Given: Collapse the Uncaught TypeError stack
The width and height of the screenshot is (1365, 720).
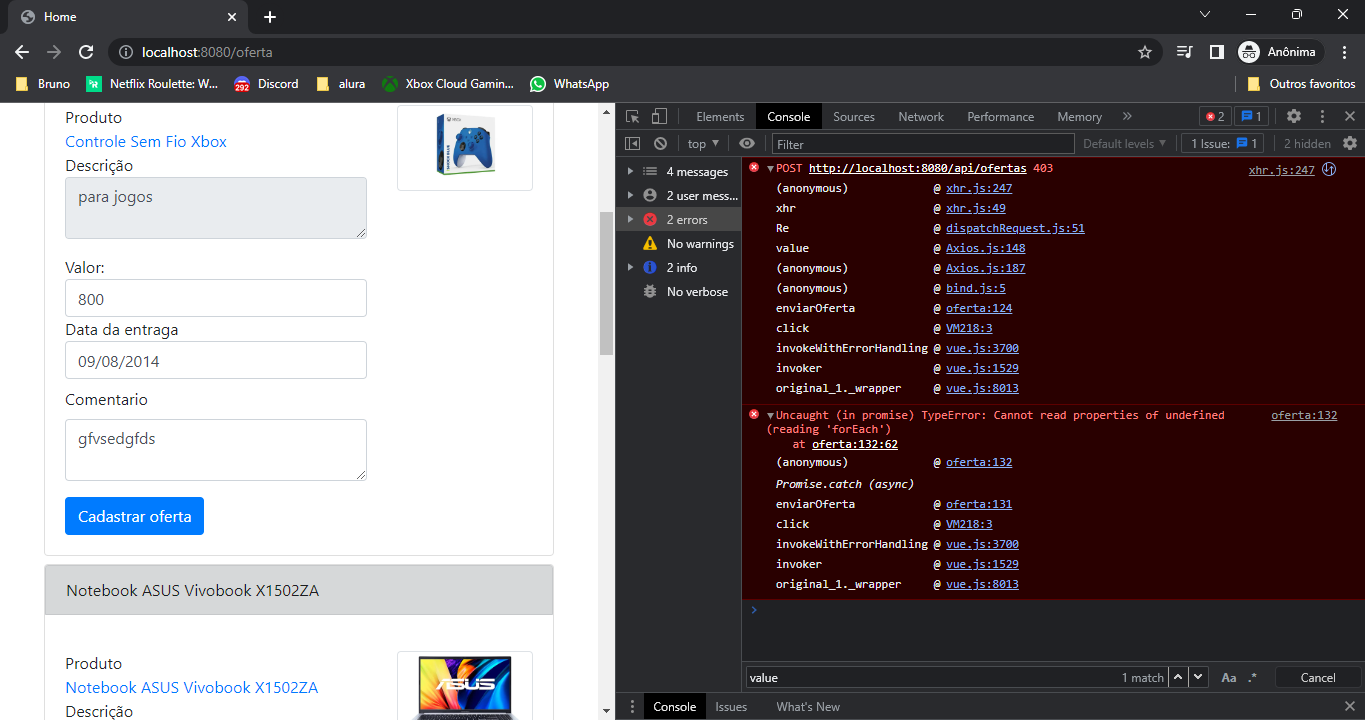Looking at the screenshot, I should click(770, 416).
